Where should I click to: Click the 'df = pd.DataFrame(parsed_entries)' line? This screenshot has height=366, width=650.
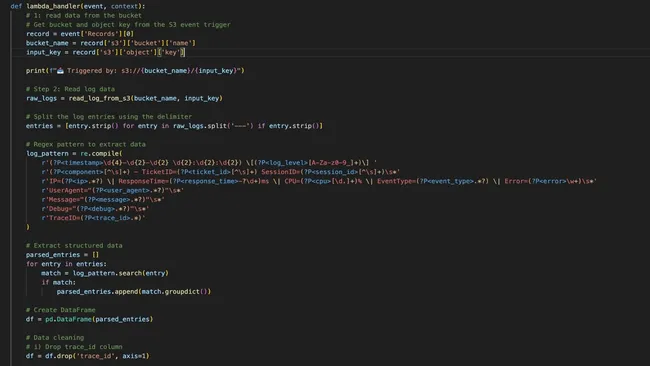(90, 319)
